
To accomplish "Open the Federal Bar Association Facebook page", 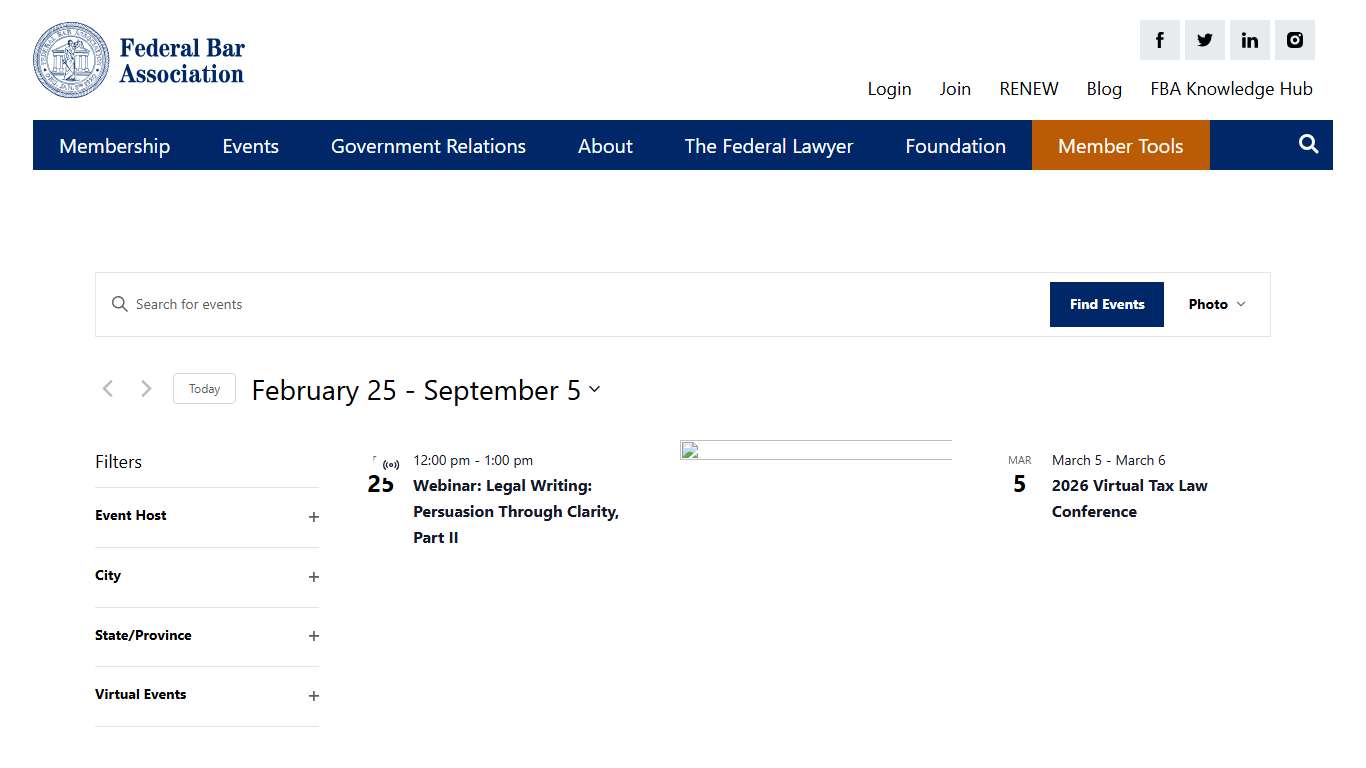I will [1159, 40].
